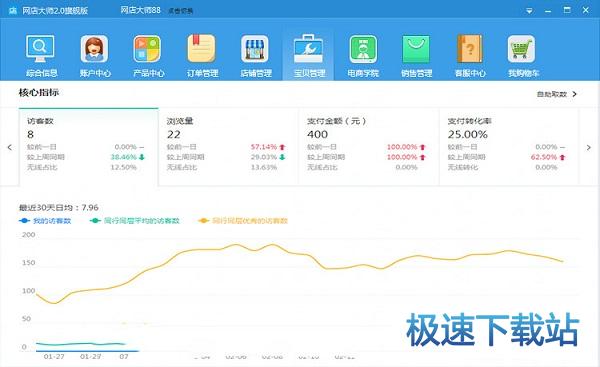The width and height of the screenshot is (600, 367).
Task: Select the 支付金额（元）indicator card
Action: click(x=369, y=147)
